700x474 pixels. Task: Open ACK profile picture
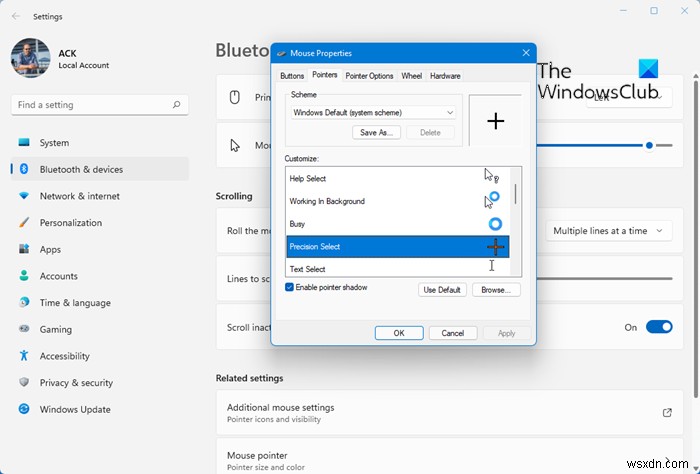(x=30, y=58)
